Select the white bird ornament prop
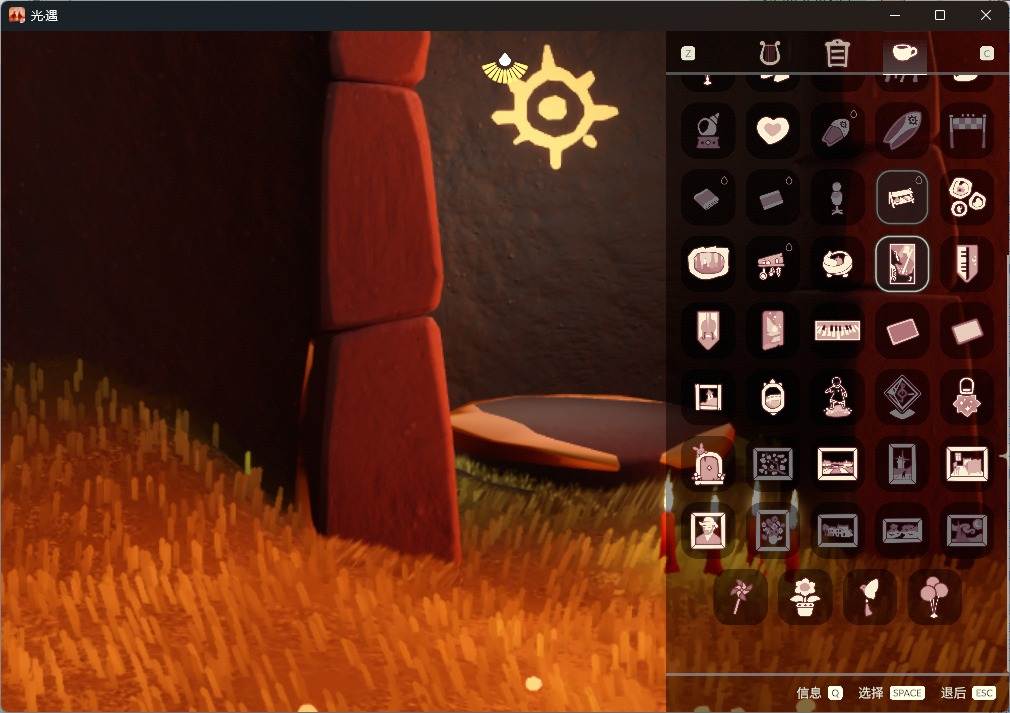Image resolution: width=1010 pixels, height=713 pixels. [869, 597]
